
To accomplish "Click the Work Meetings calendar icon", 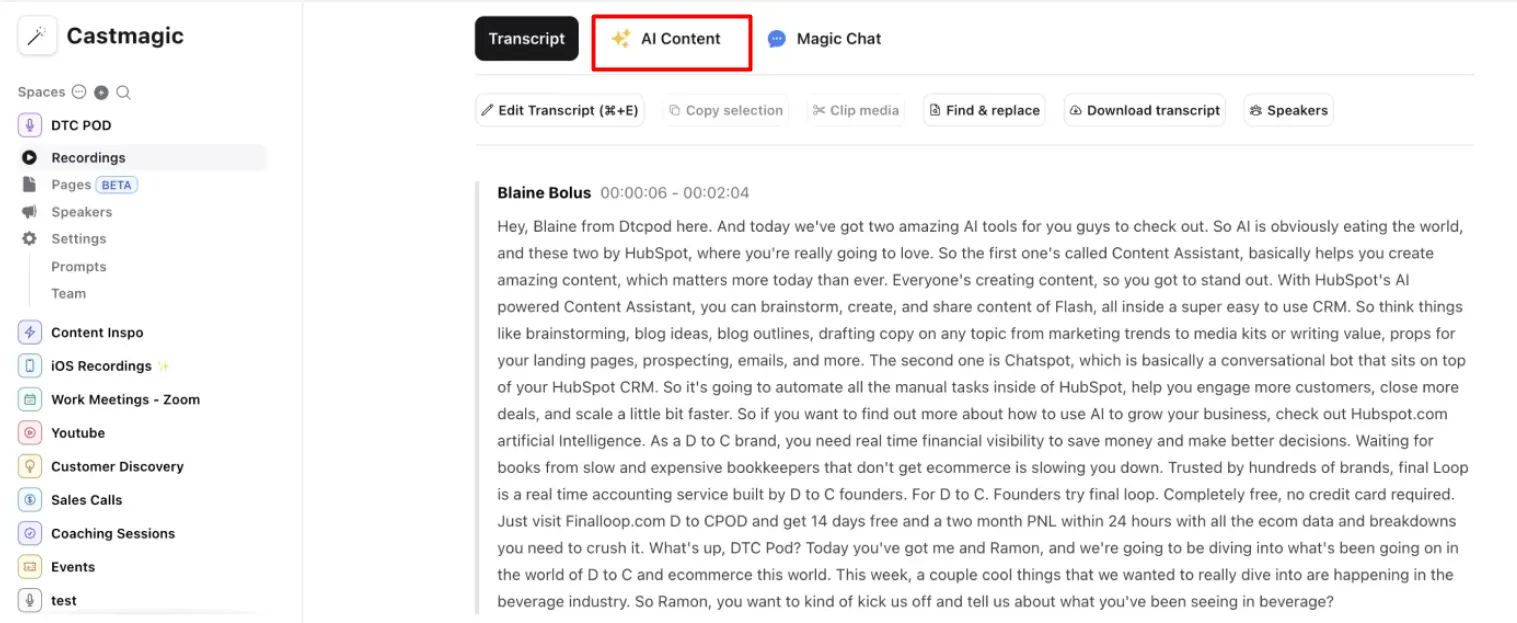I will point(30,399).
